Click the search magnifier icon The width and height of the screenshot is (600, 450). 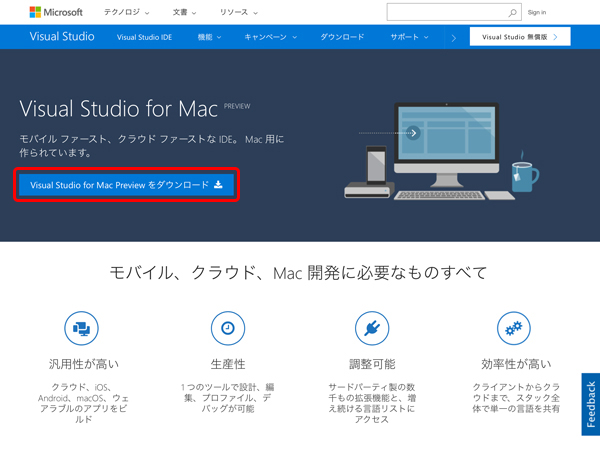(x=512, y=13)
